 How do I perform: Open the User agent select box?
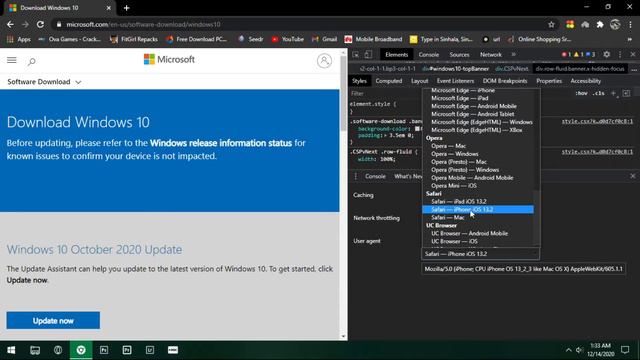[x=480, y=254]
